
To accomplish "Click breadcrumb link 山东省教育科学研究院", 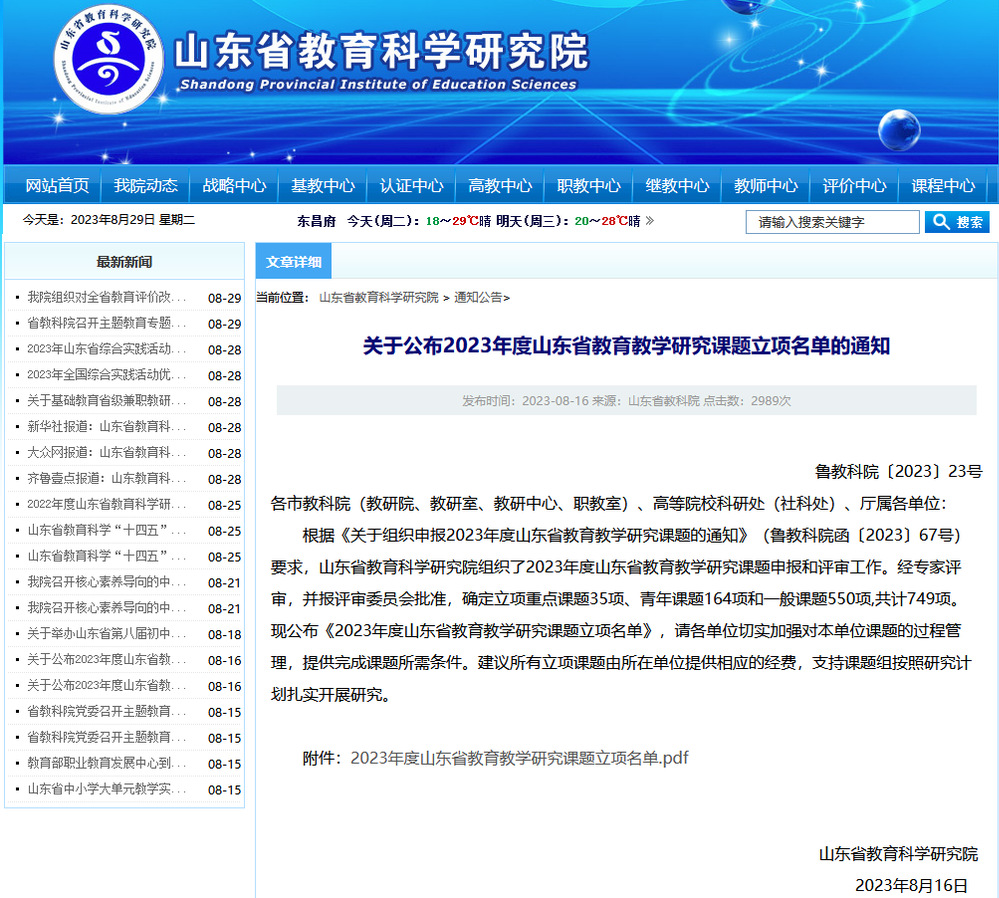I will point(378,298).
